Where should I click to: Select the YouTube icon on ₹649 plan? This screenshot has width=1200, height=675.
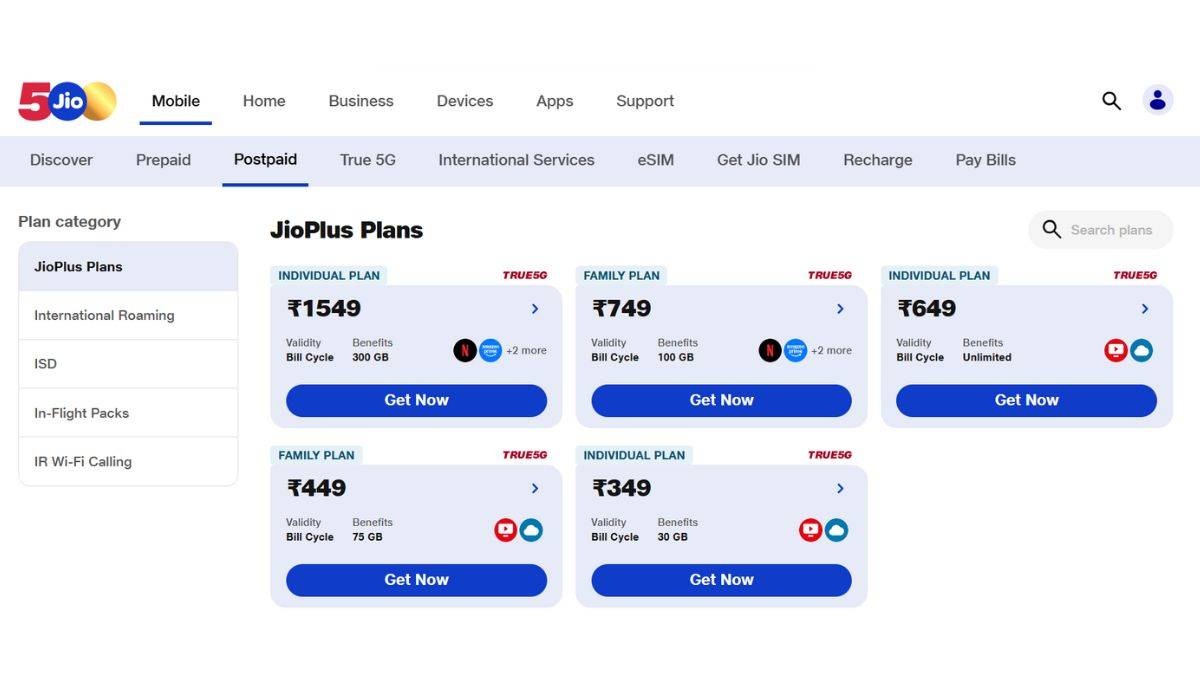[1115, 351]
